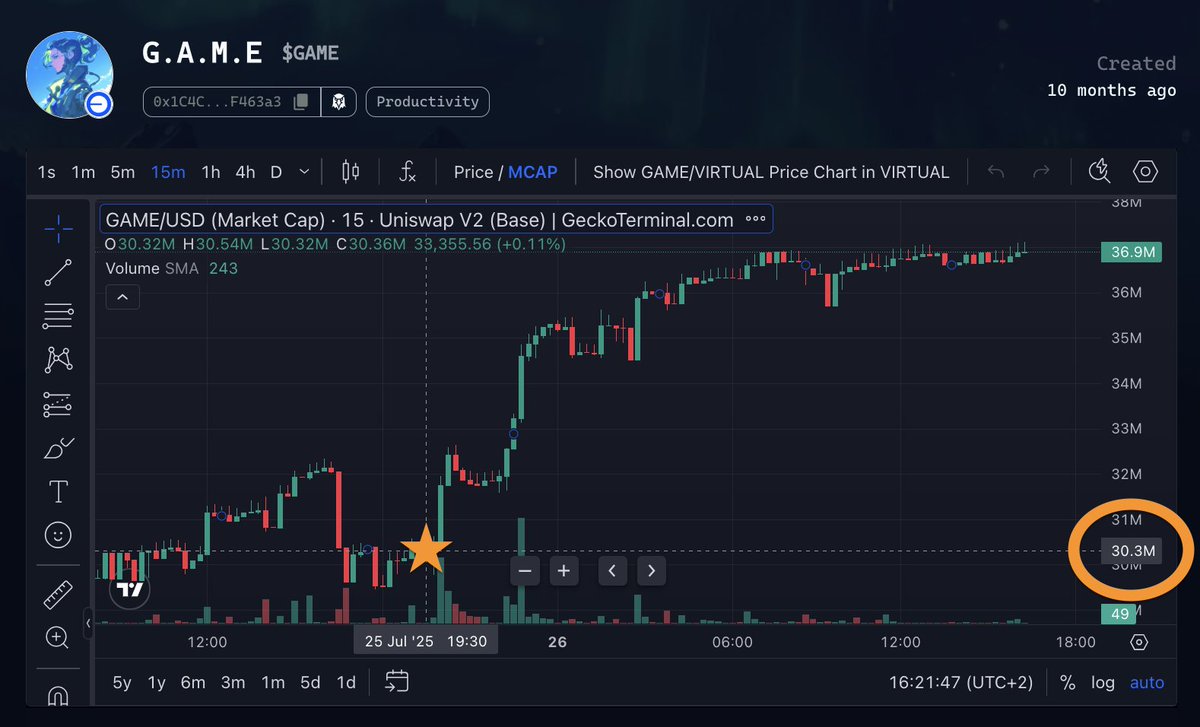Activate the zoom in tool
The width and height of the screenshot is (1200, 727).
click(x=58, y=638)
